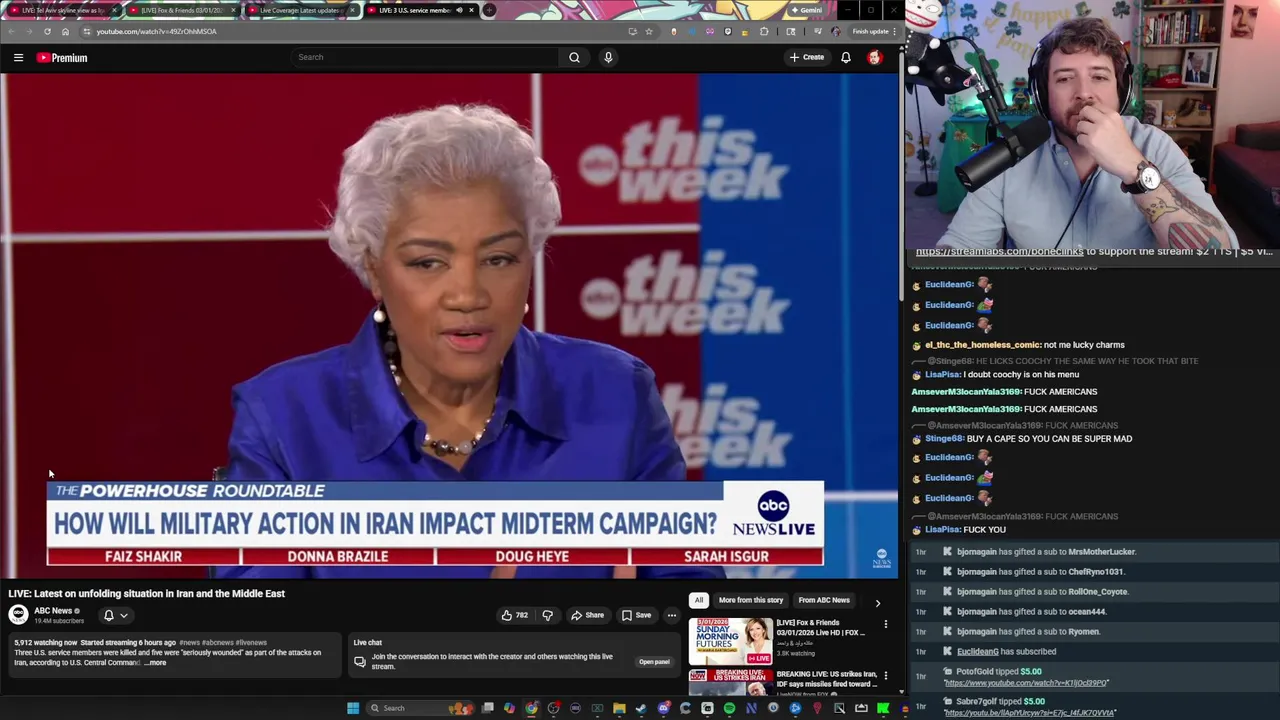Click the live video player

click(449, 326)
